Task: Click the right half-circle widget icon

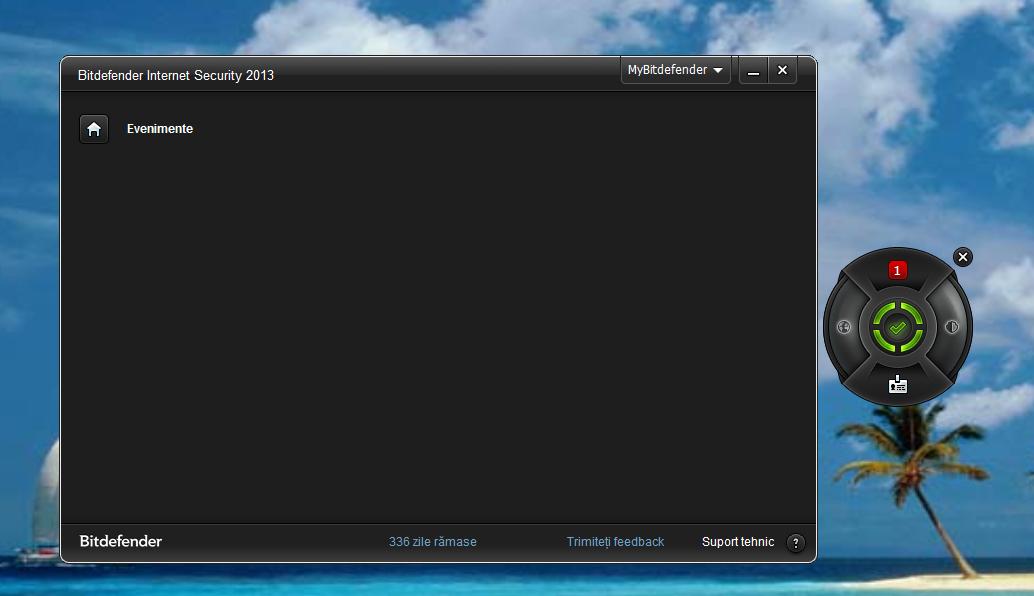Action: click(952, 327)
